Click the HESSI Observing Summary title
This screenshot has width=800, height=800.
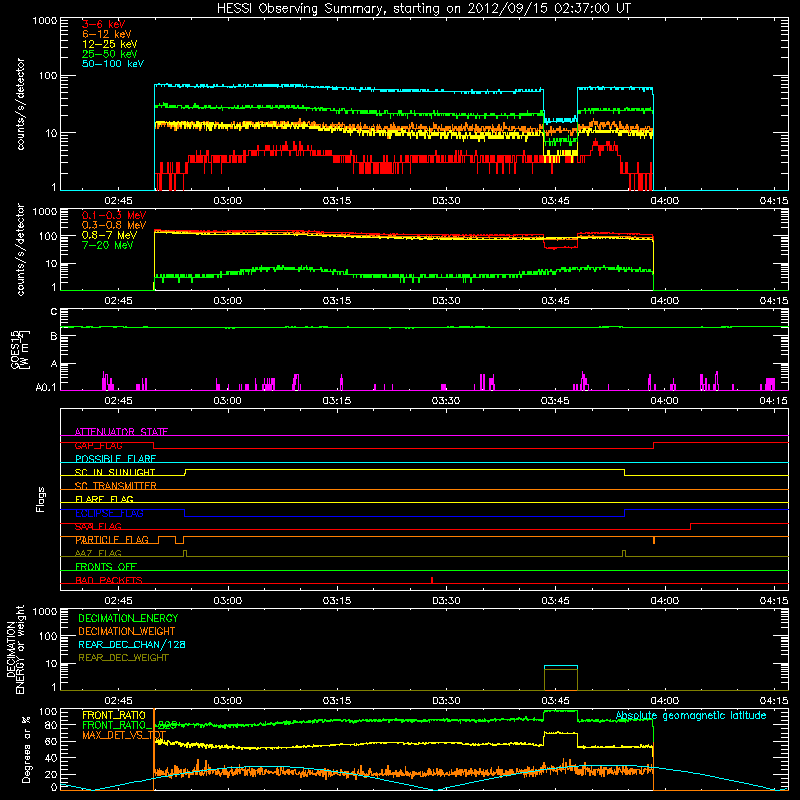424,9
